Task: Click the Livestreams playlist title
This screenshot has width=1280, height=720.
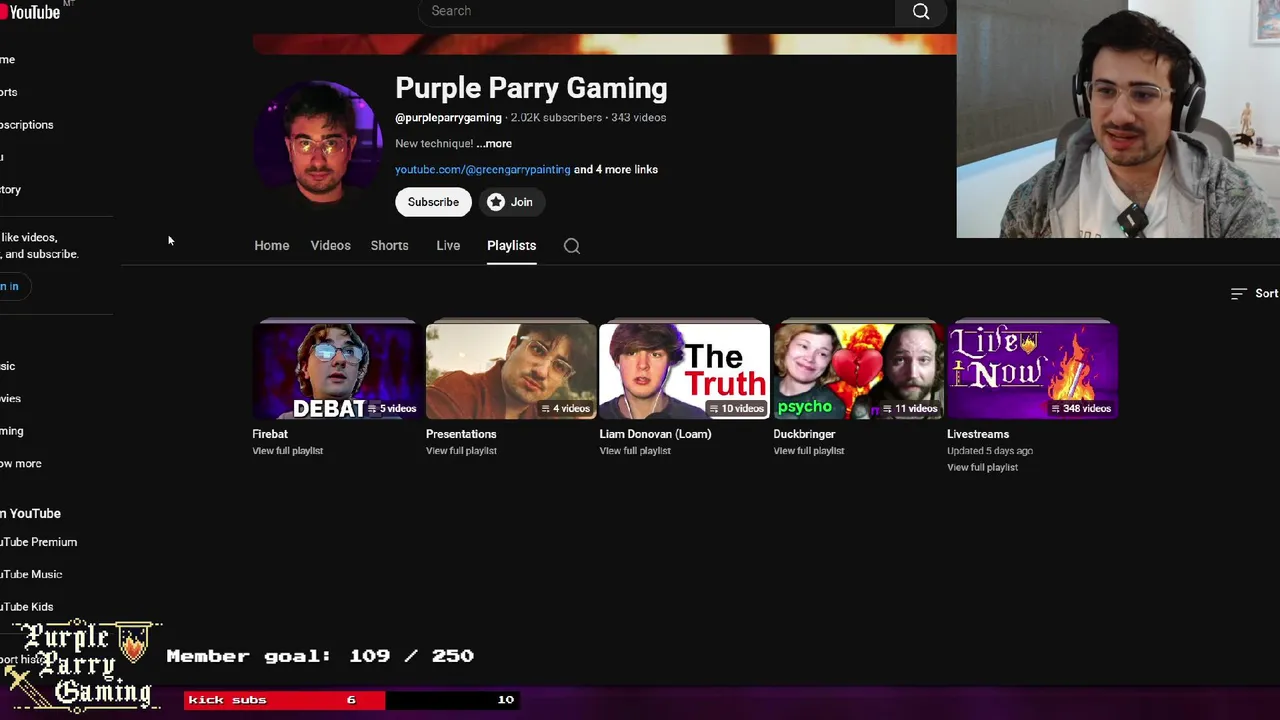Action: click(978, 434)
